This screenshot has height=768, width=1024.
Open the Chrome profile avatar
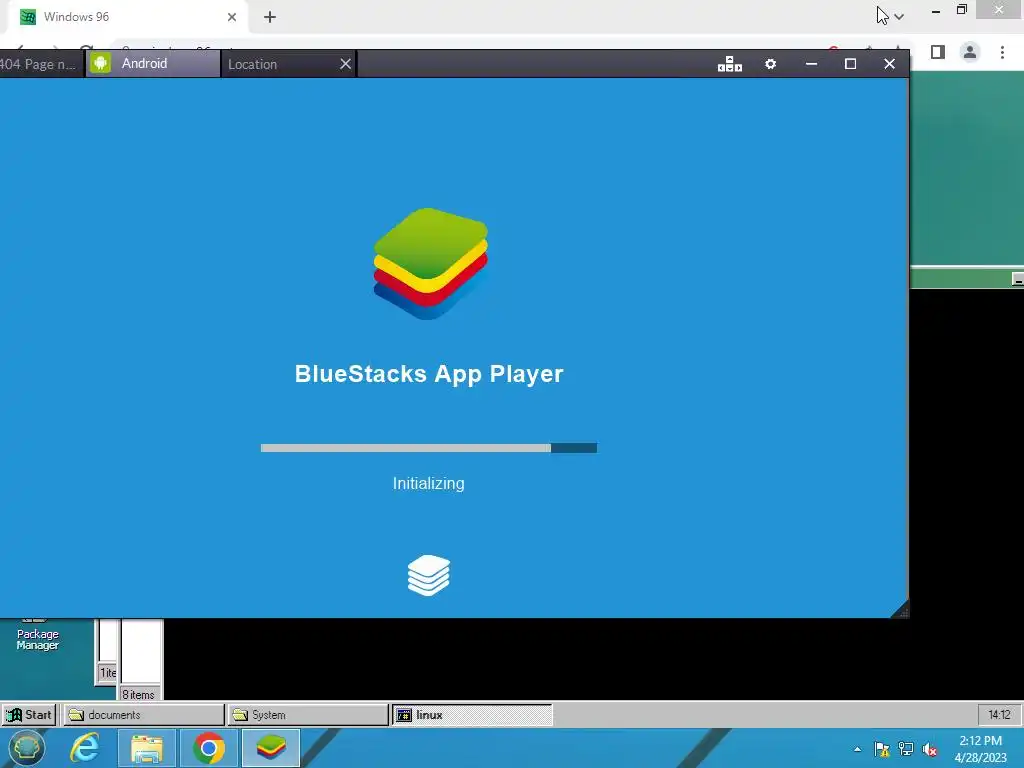point(970,52)
